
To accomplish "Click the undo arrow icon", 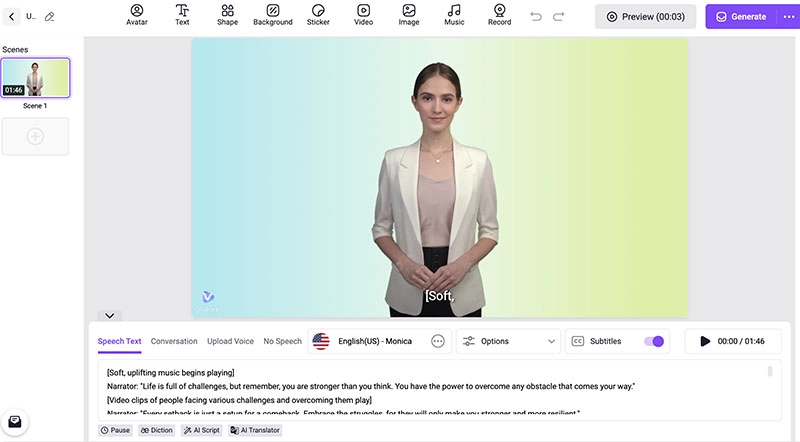I will [536, 17].
